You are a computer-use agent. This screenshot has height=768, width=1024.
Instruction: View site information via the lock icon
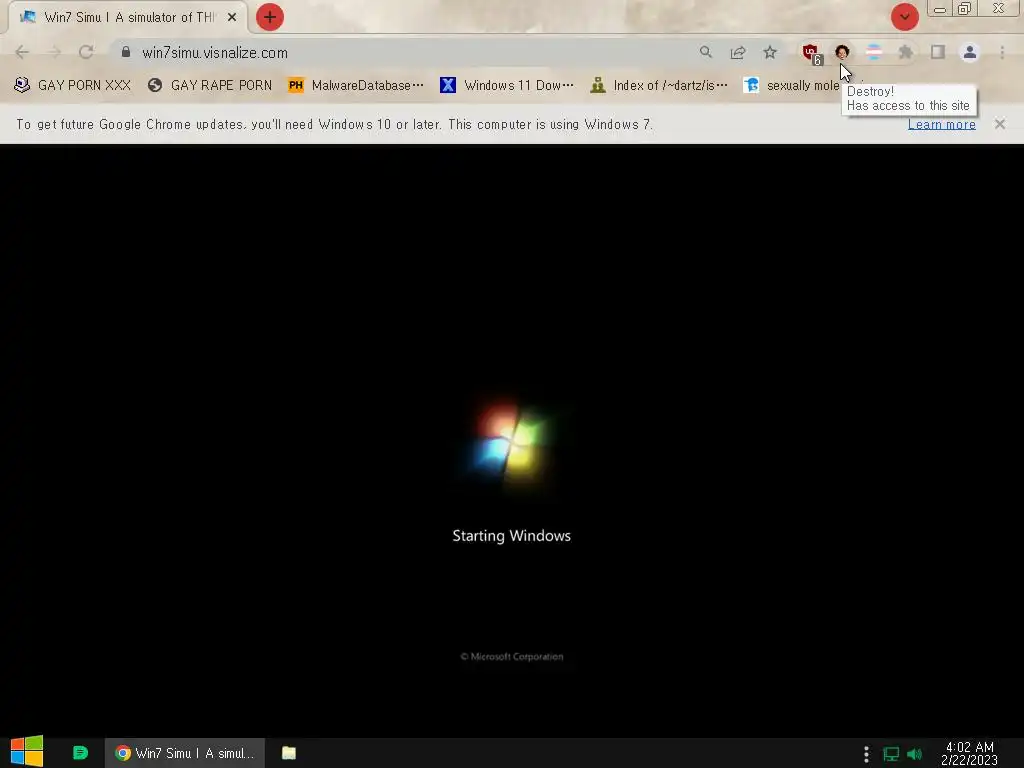tap(126, 52)
